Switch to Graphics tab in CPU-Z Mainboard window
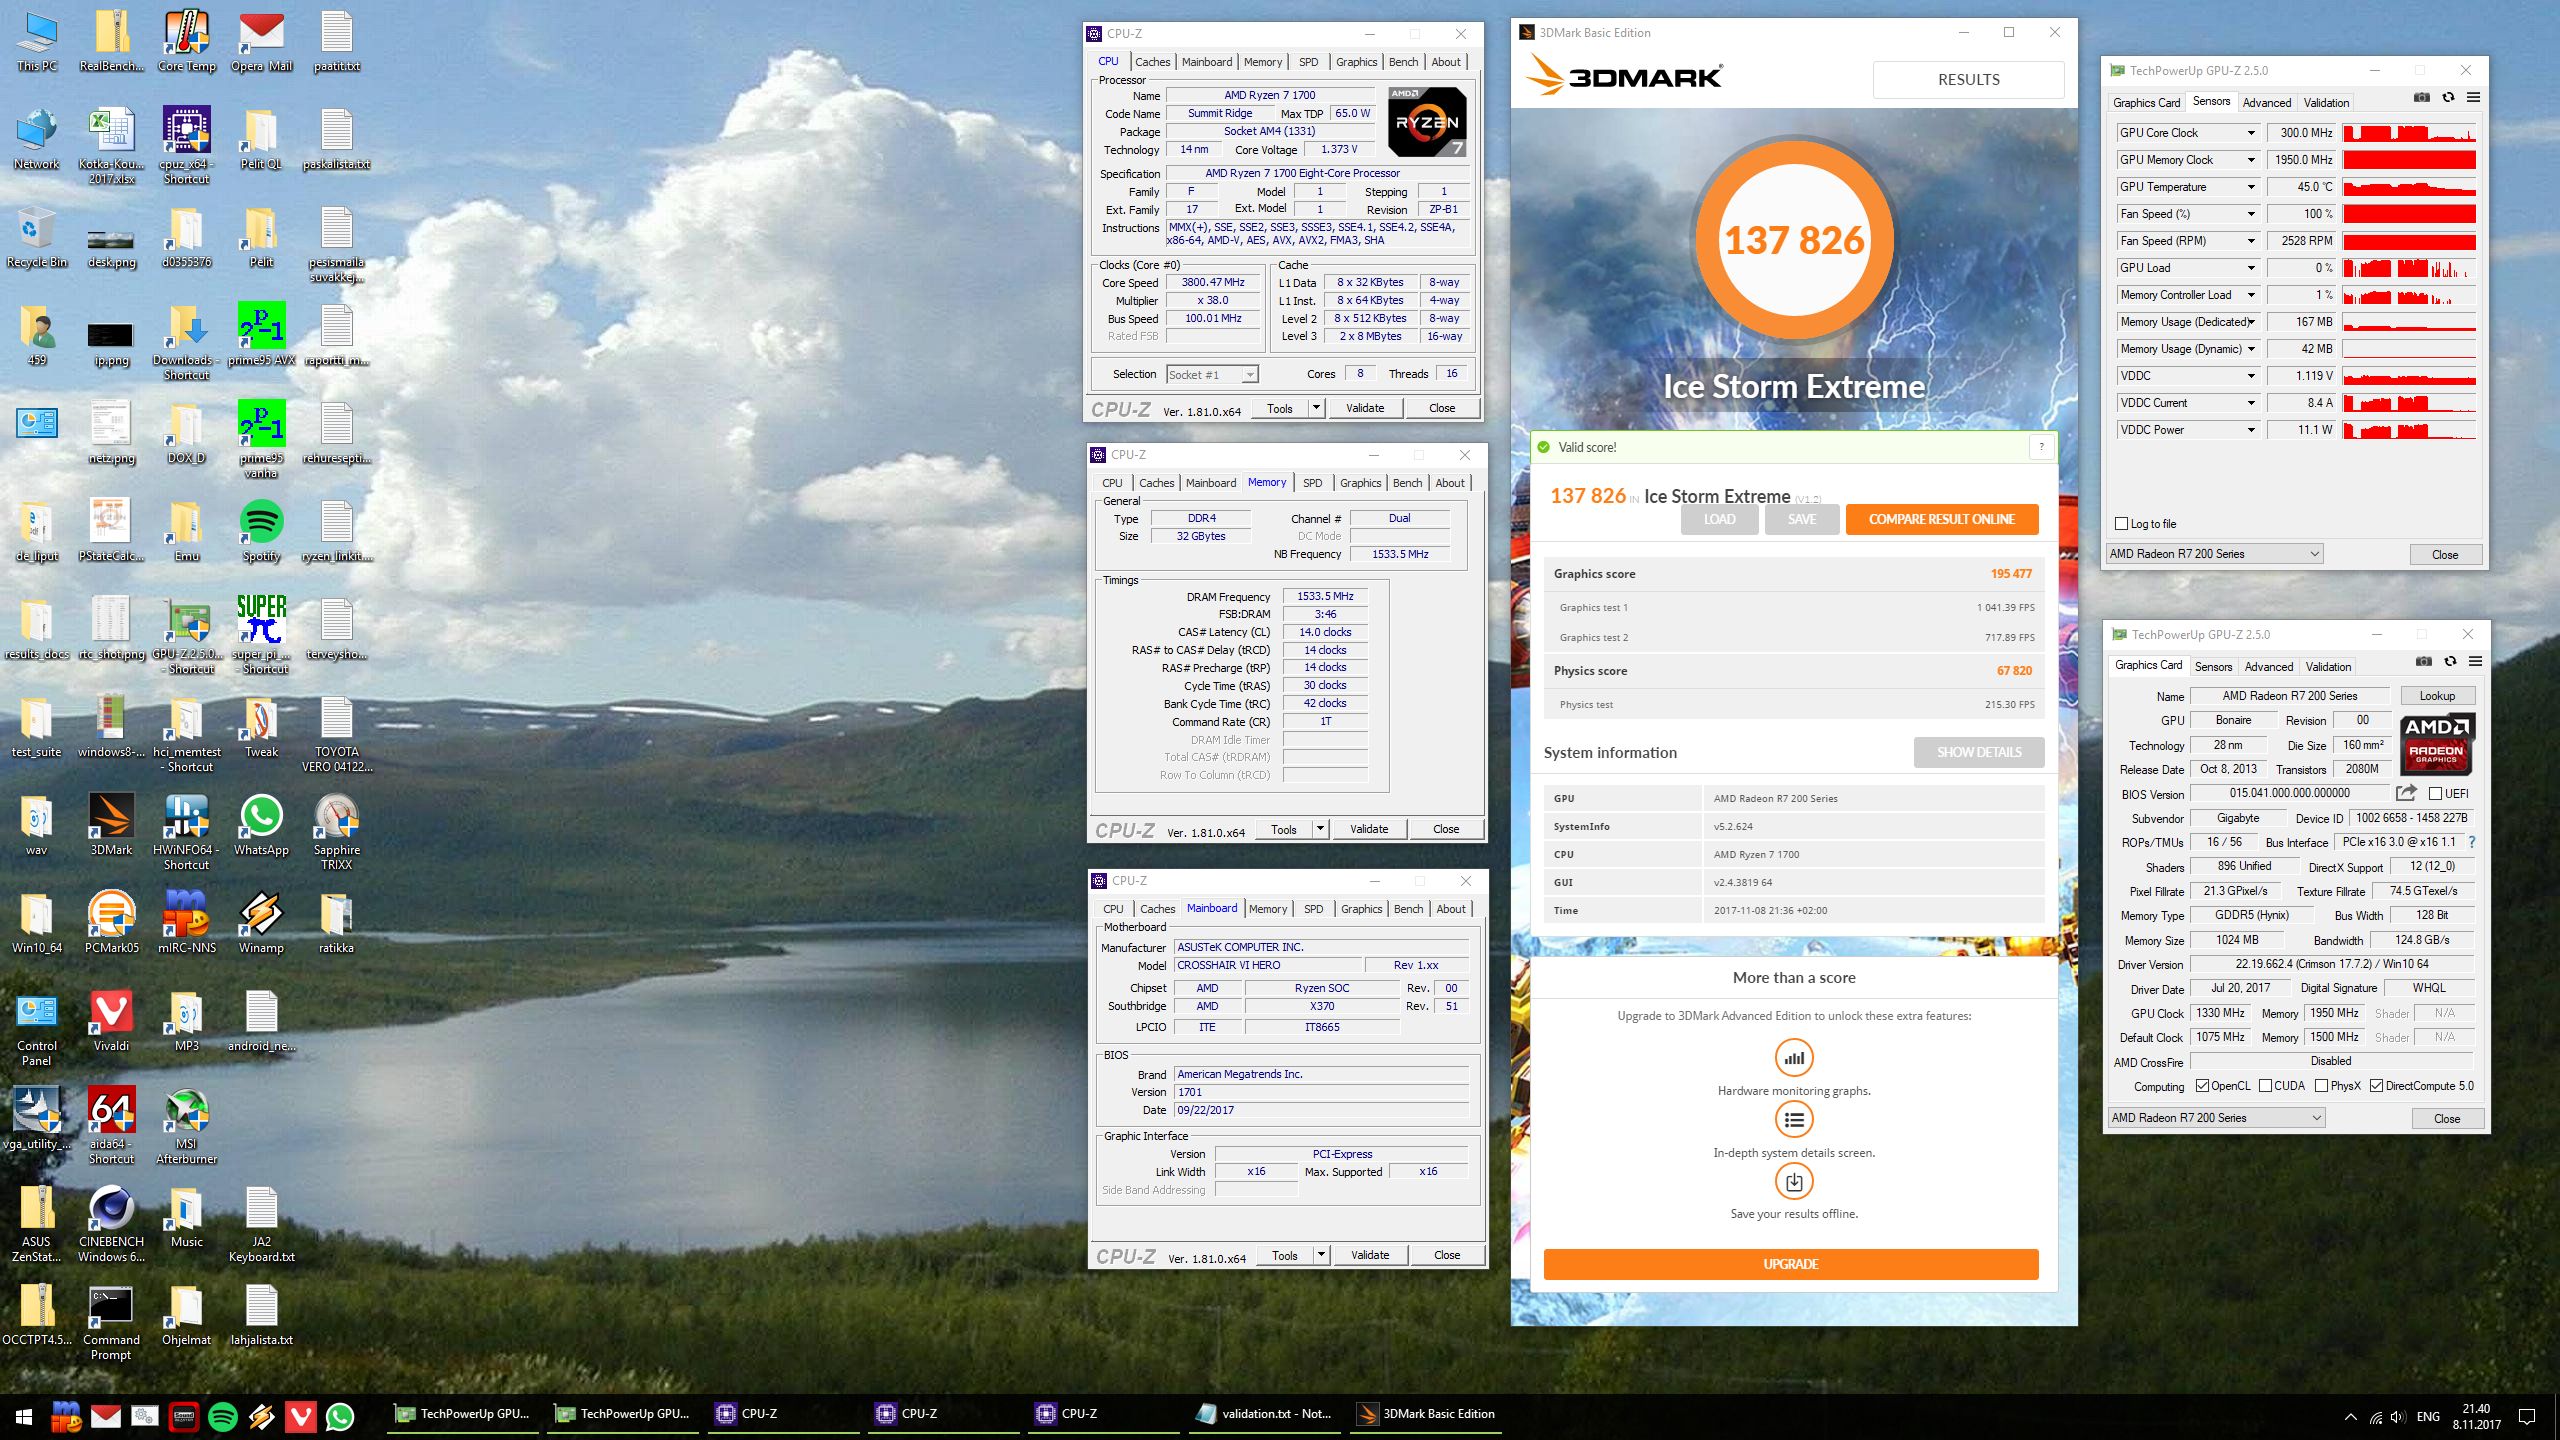 point(1361,909)
